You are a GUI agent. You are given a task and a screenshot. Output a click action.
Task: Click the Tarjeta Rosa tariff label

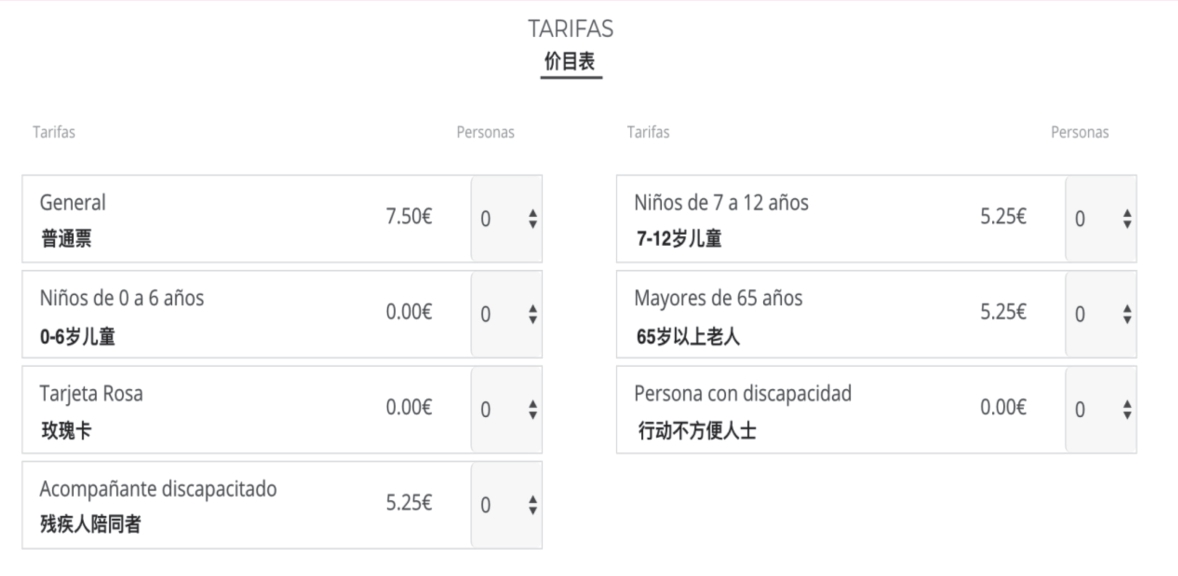[91, 394]
